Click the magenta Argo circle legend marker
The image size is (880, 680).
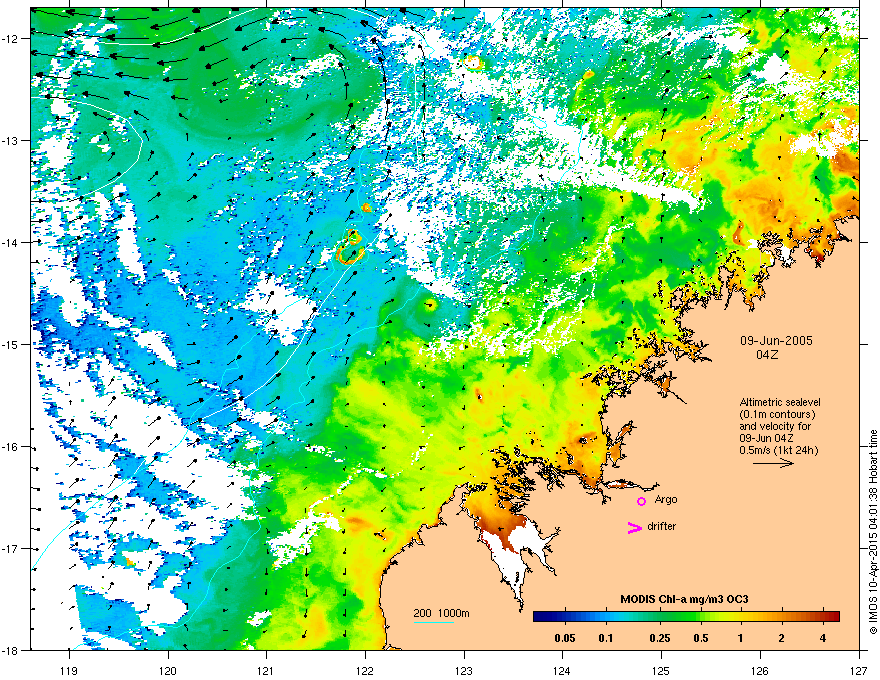(x=641, y=501)
